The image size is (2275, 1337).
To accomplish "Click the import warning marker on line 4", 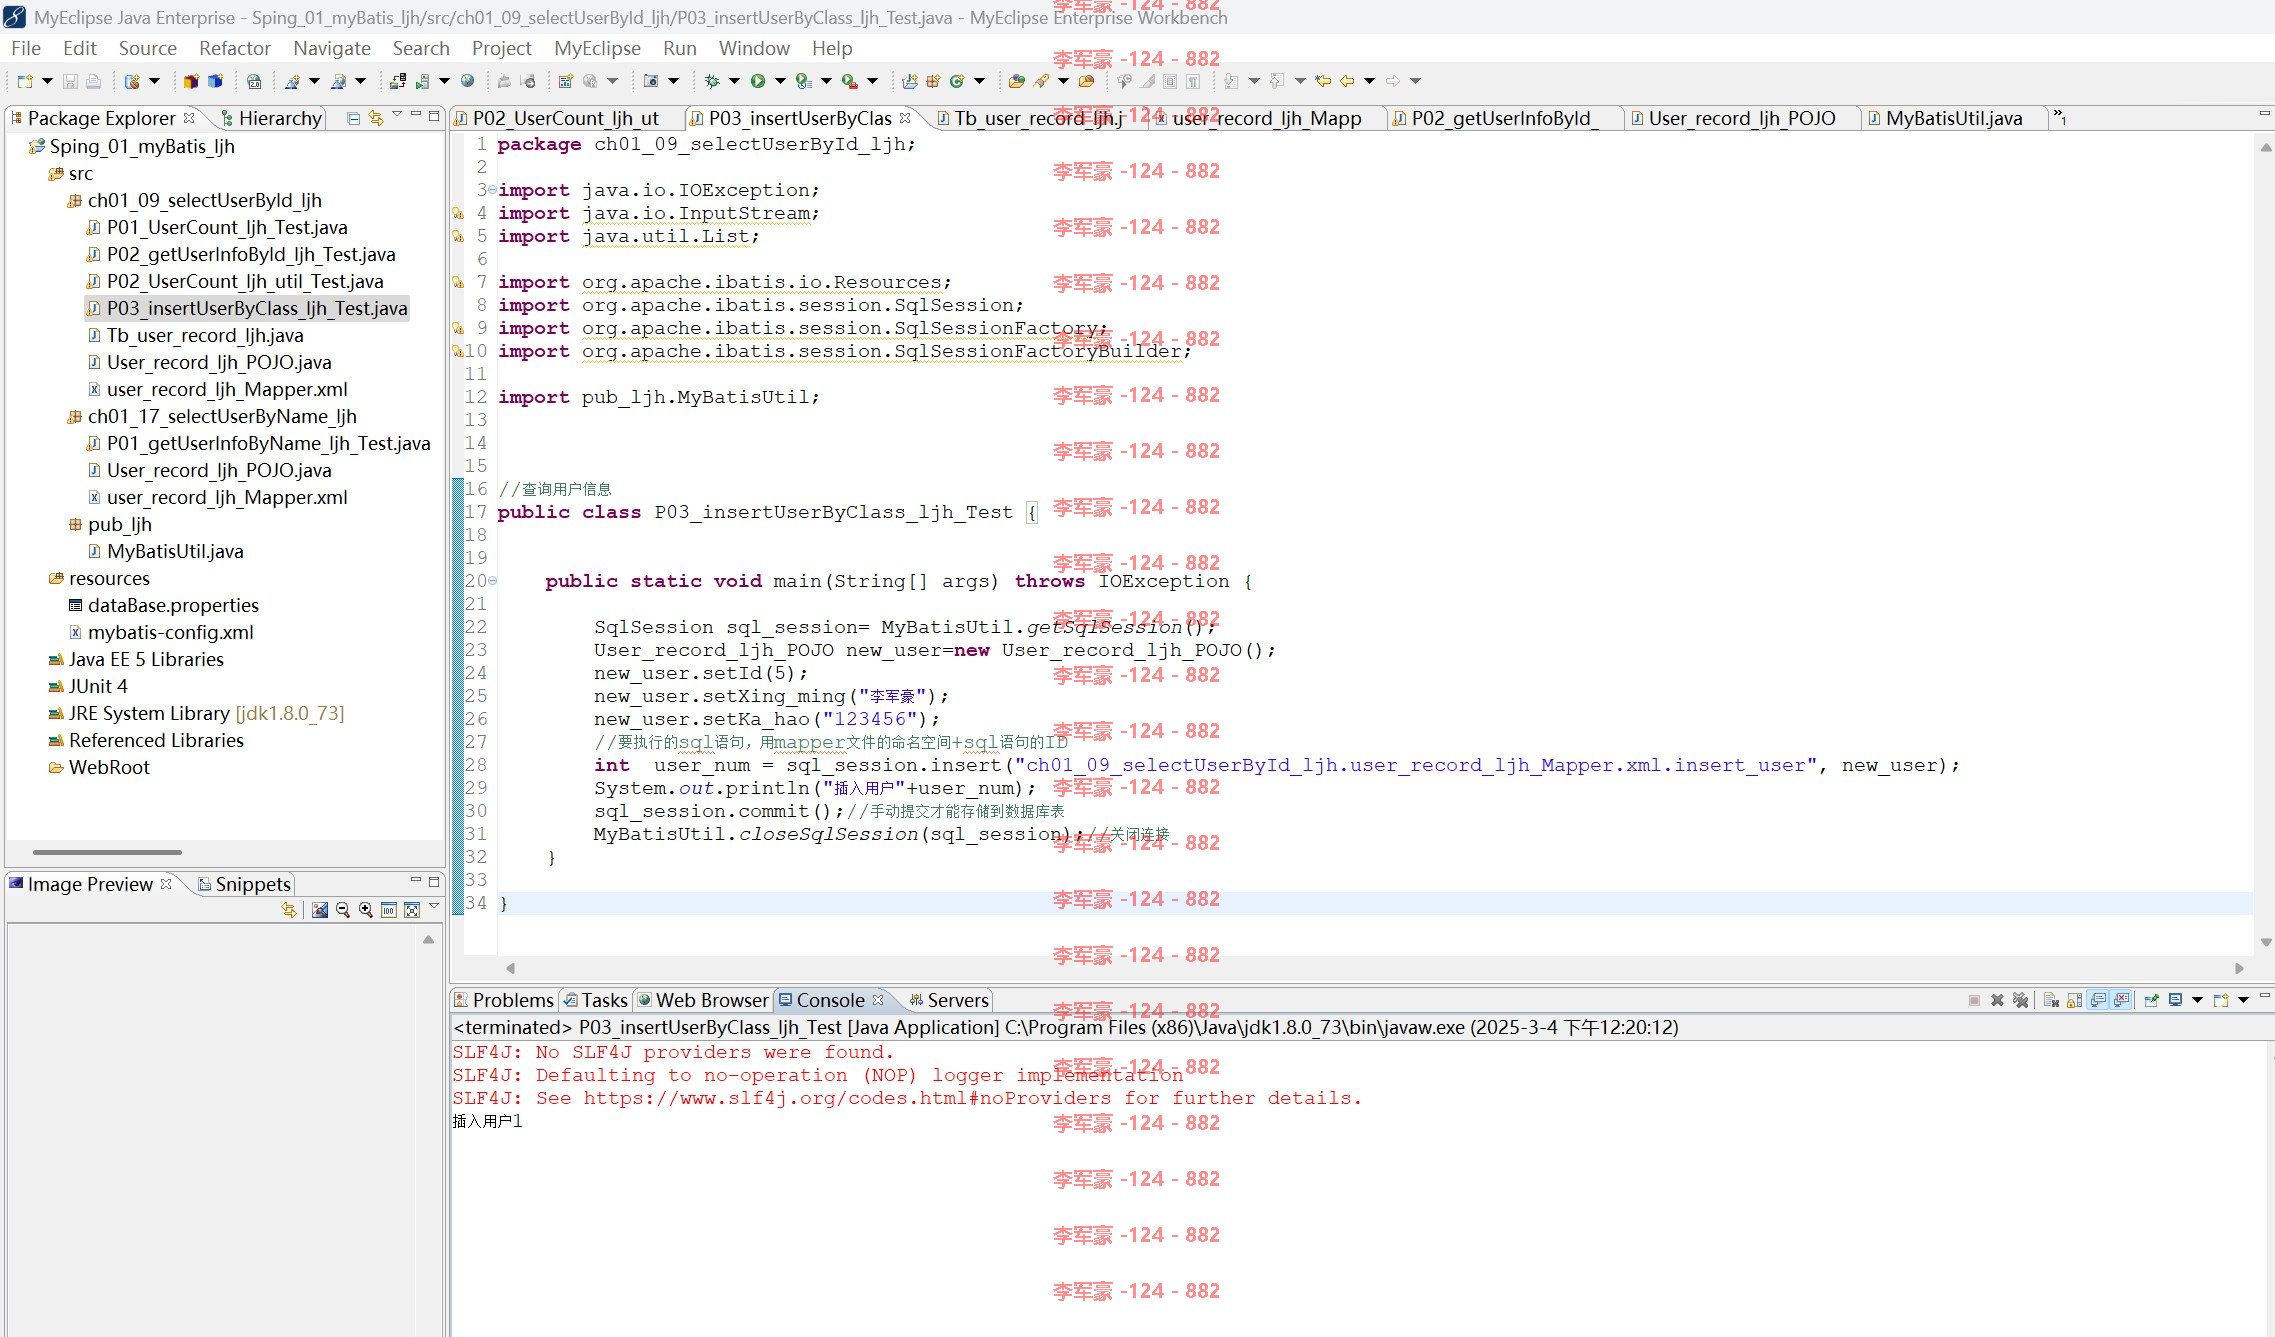I will [x=458, y=213].
